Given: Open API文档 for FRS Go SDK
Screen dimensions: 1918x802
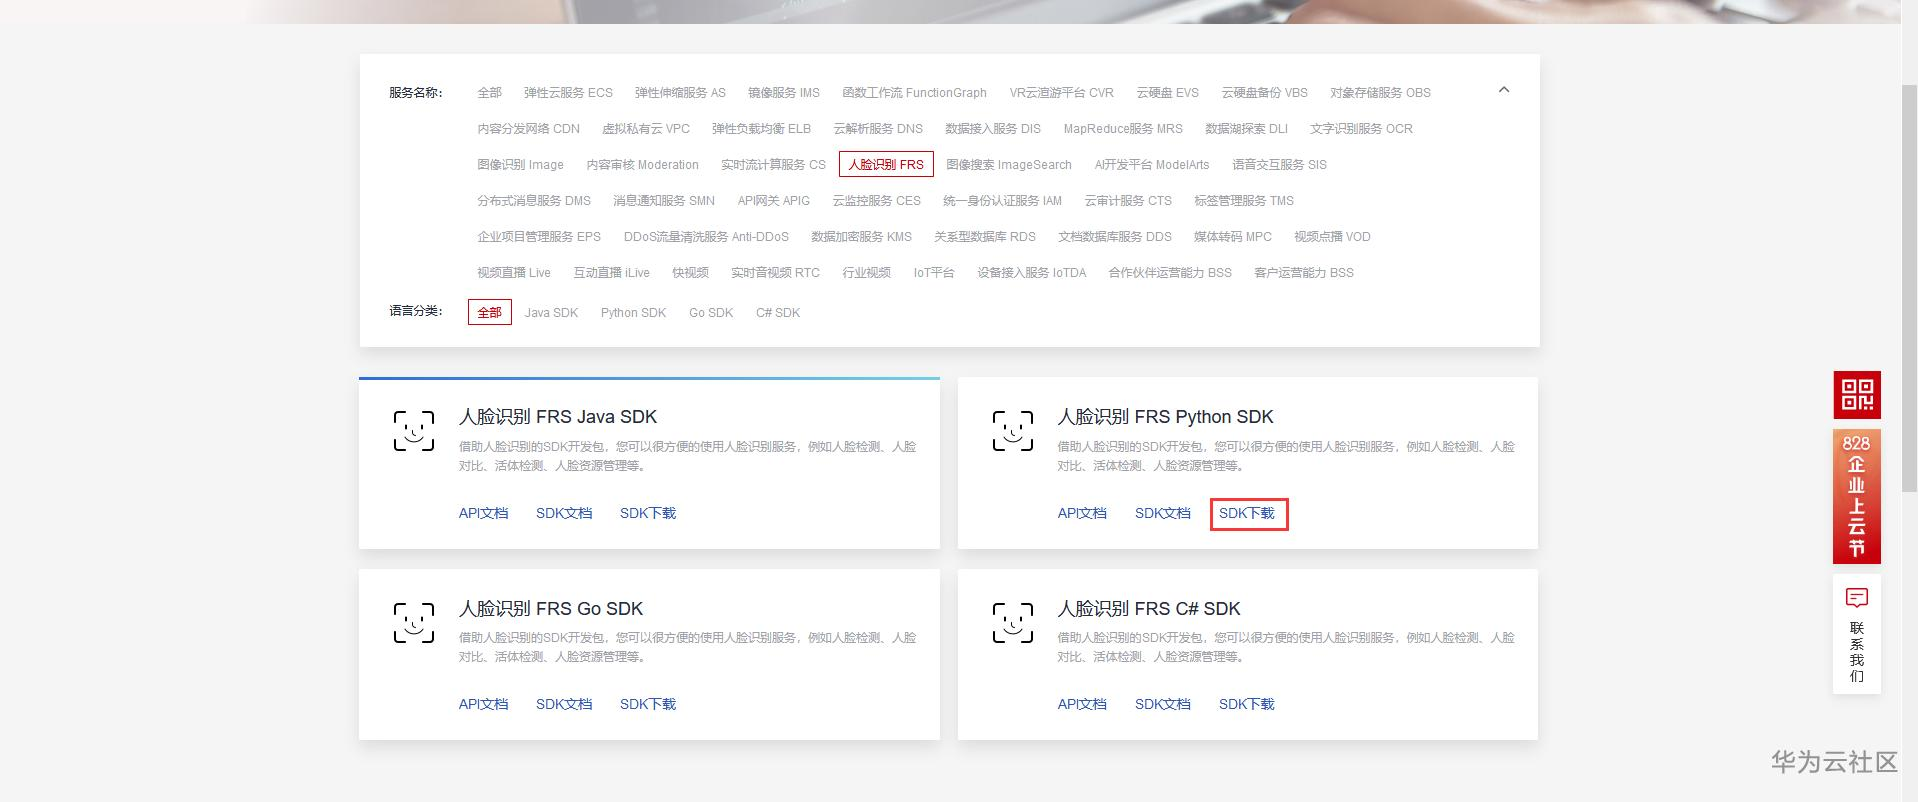Looking at the screenshot, I should [483, 704].
